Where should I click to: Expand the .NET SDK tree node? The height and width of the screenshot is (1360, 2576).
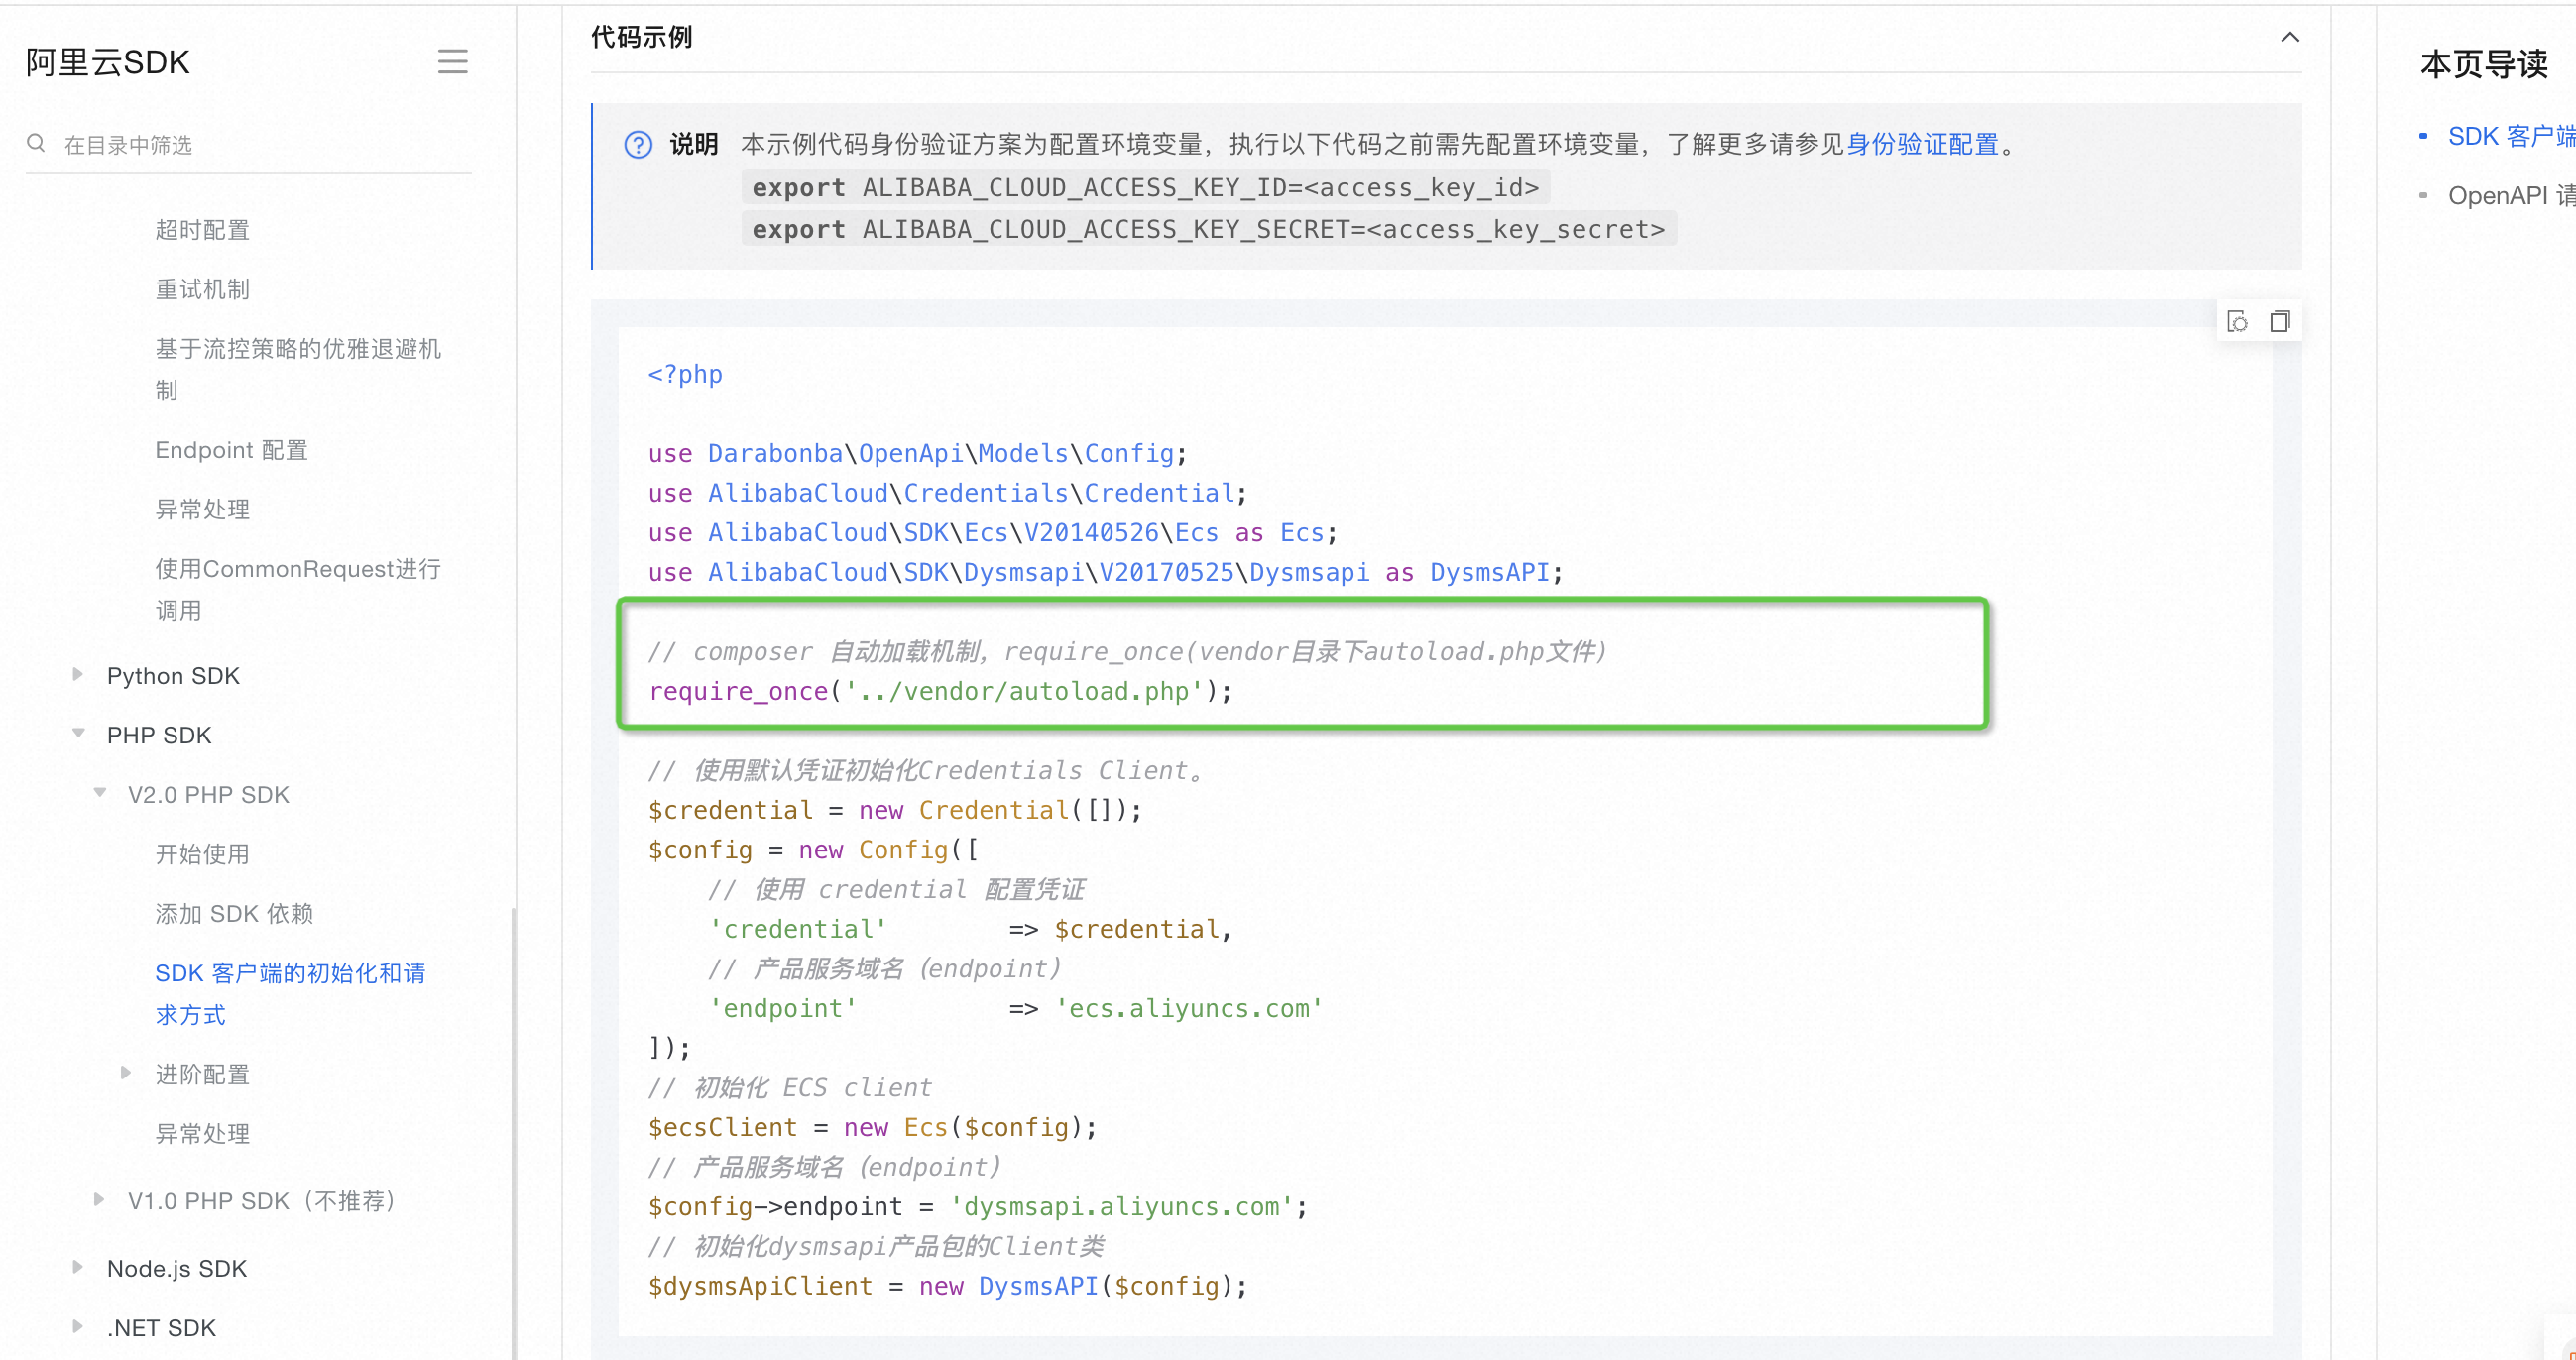pyautogui.click(x=78, y=1327)
